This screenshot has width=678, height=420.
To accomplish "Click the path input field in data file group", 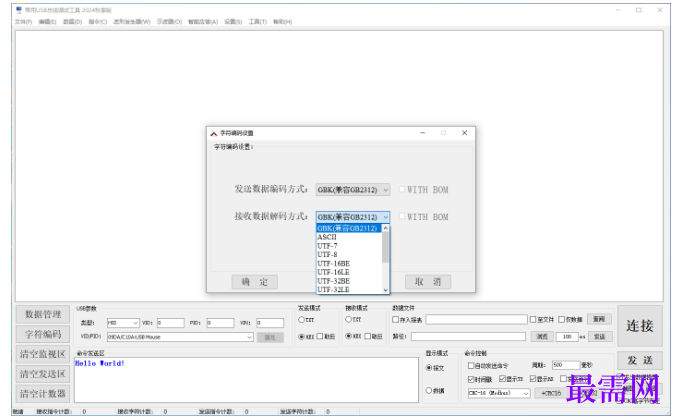I will [x=468, y=336].
